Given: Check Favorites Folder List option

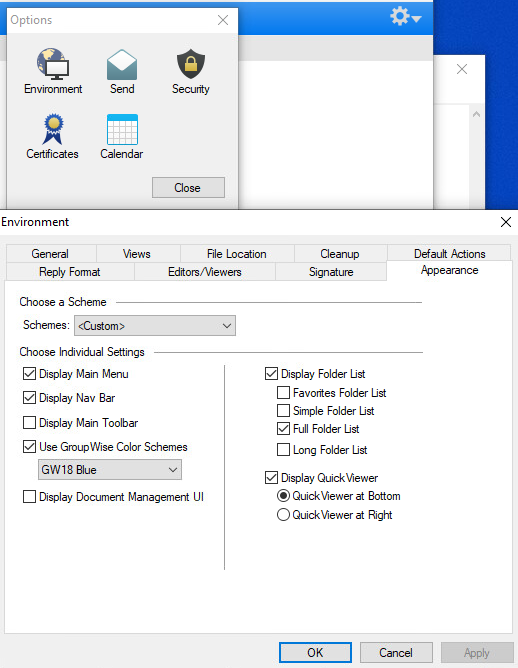Looking at the screenshot, I should click(283, 392).
